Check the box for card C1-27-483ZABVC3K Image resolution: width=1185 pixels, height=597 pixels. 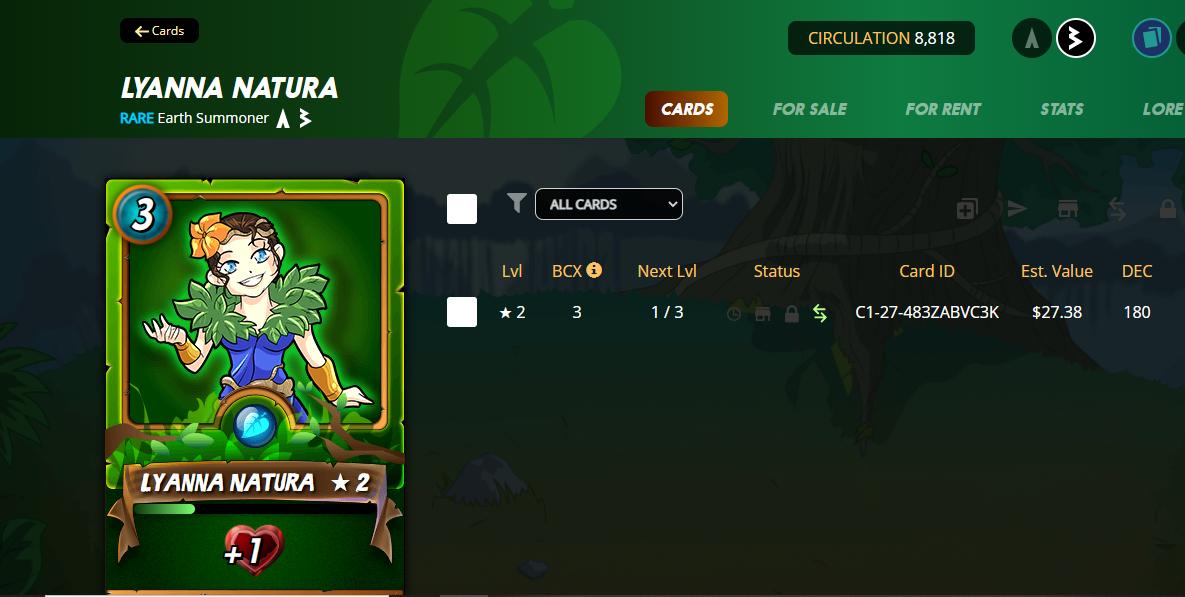(x=462, y=312)
